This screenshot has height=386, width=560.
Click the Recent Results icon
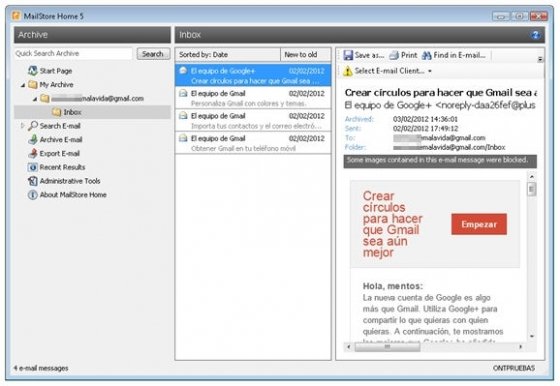coord(33,167)
